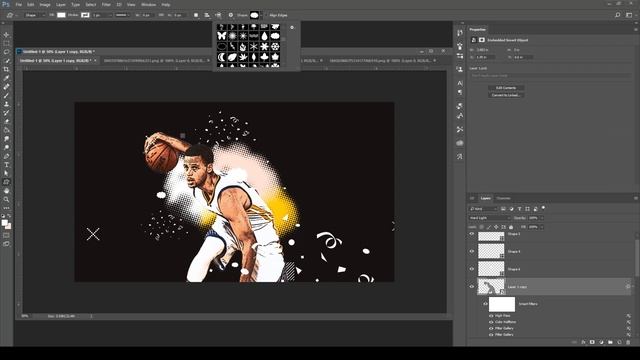Switch to the Channels tab

503,198
